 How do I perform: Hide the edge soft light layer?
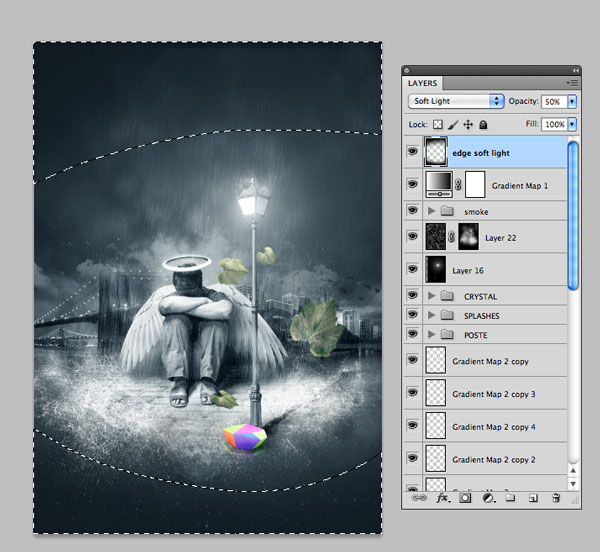413,153
